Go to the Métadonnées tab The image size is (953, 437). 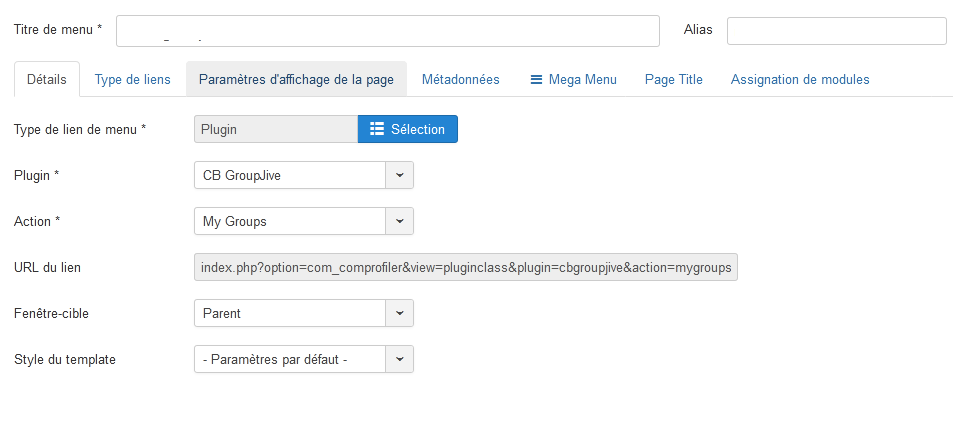pos(461,80)
